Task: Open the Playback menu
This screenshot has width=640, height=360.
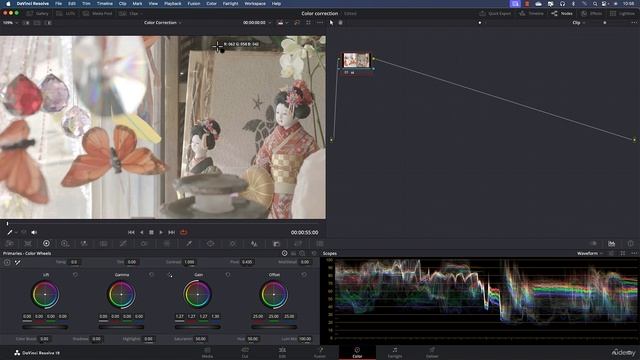Action: (x=173, y=4)
